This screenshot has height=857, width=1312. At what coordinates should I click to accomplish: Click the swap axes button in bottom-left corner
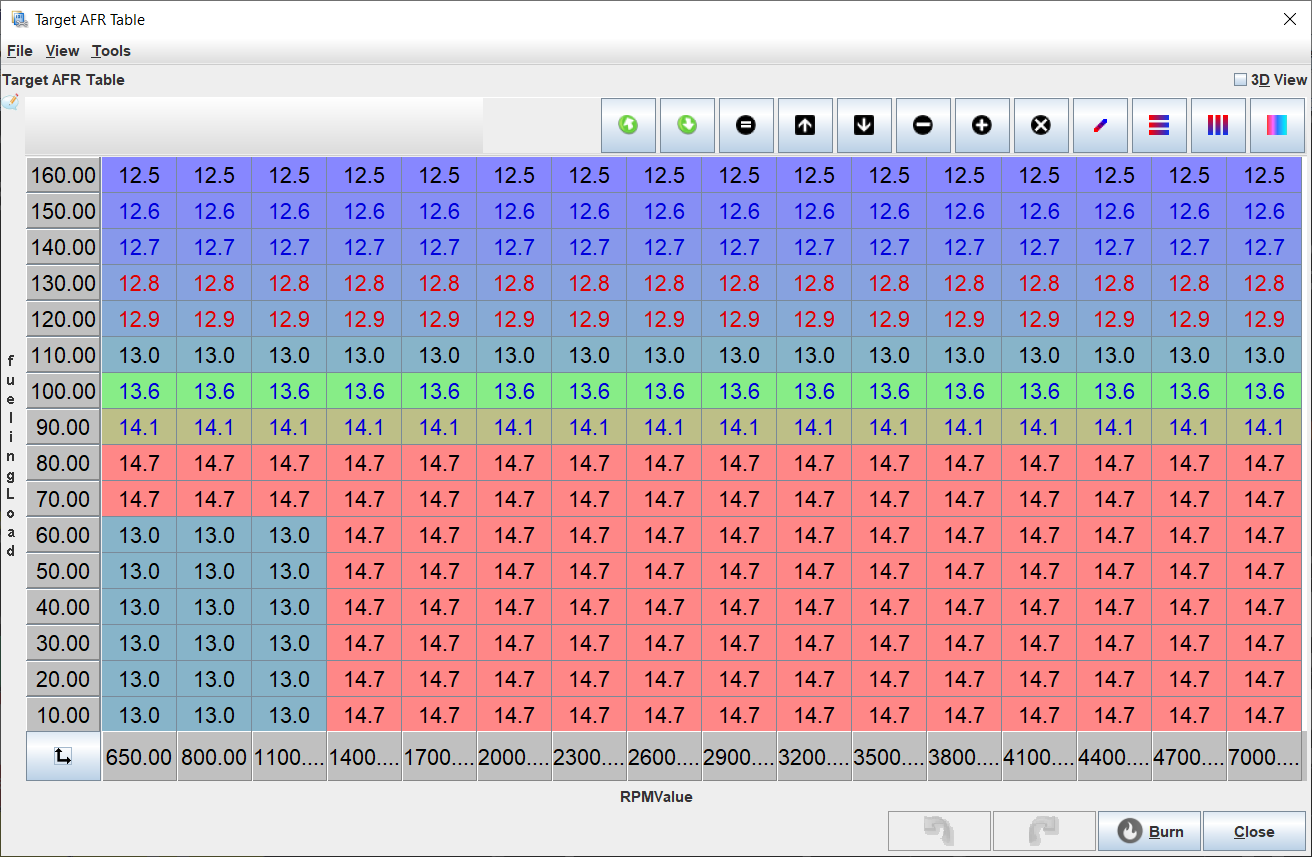click(x=63, y=757)
